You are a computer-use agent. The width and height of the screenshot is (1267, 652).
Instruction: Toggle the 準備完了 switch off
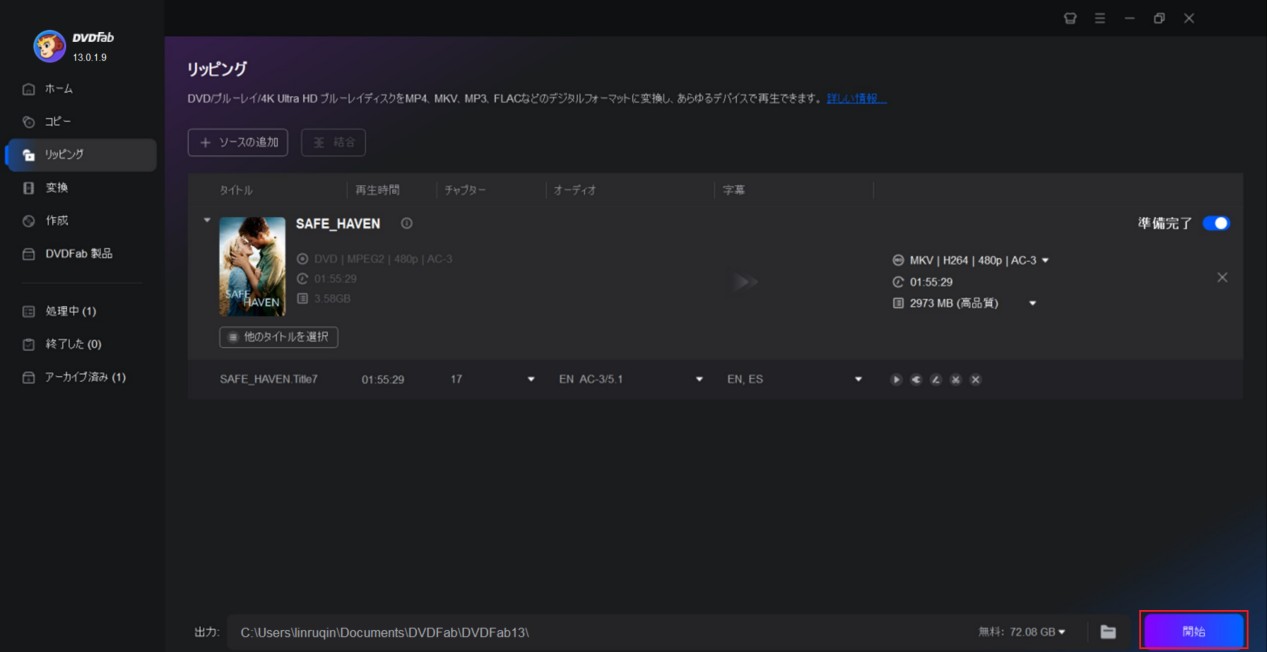coord(1216,224)
